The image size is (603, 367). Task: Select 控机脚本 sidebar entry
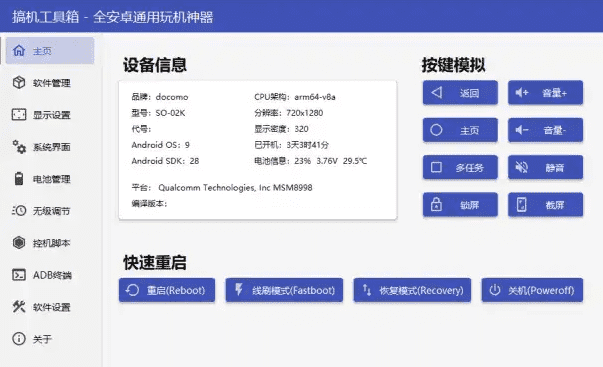point(50,243)
